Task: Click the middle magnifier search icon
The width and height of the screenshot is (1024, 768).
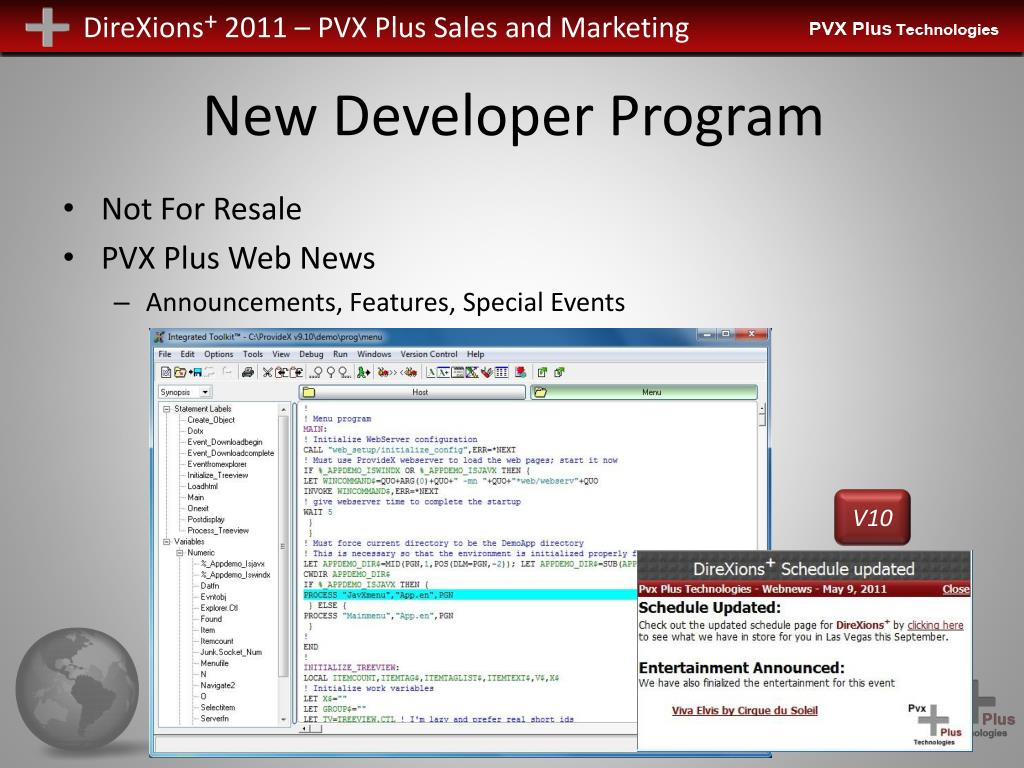Action: pos(331,372)
